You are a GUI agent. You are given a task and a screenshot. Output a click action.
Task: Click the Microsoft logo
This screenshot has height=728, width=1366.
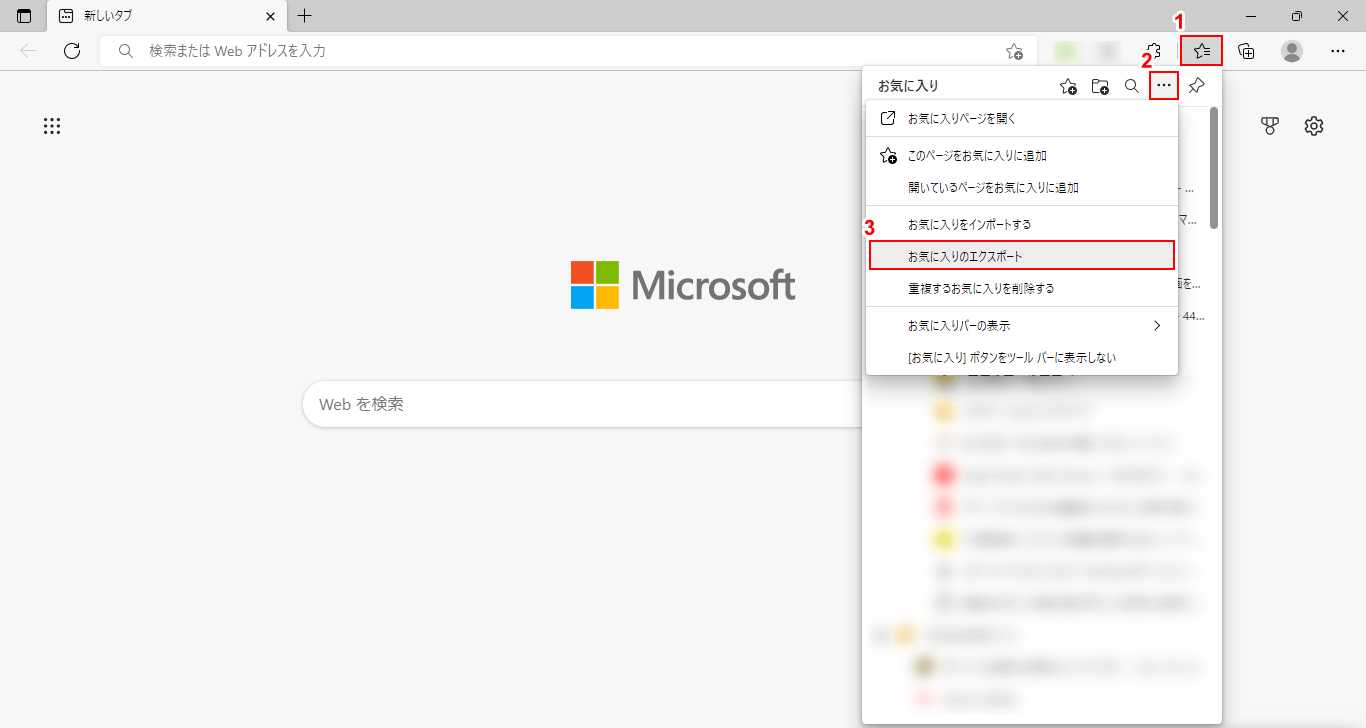pyautogui.click(x=683, y=285)
